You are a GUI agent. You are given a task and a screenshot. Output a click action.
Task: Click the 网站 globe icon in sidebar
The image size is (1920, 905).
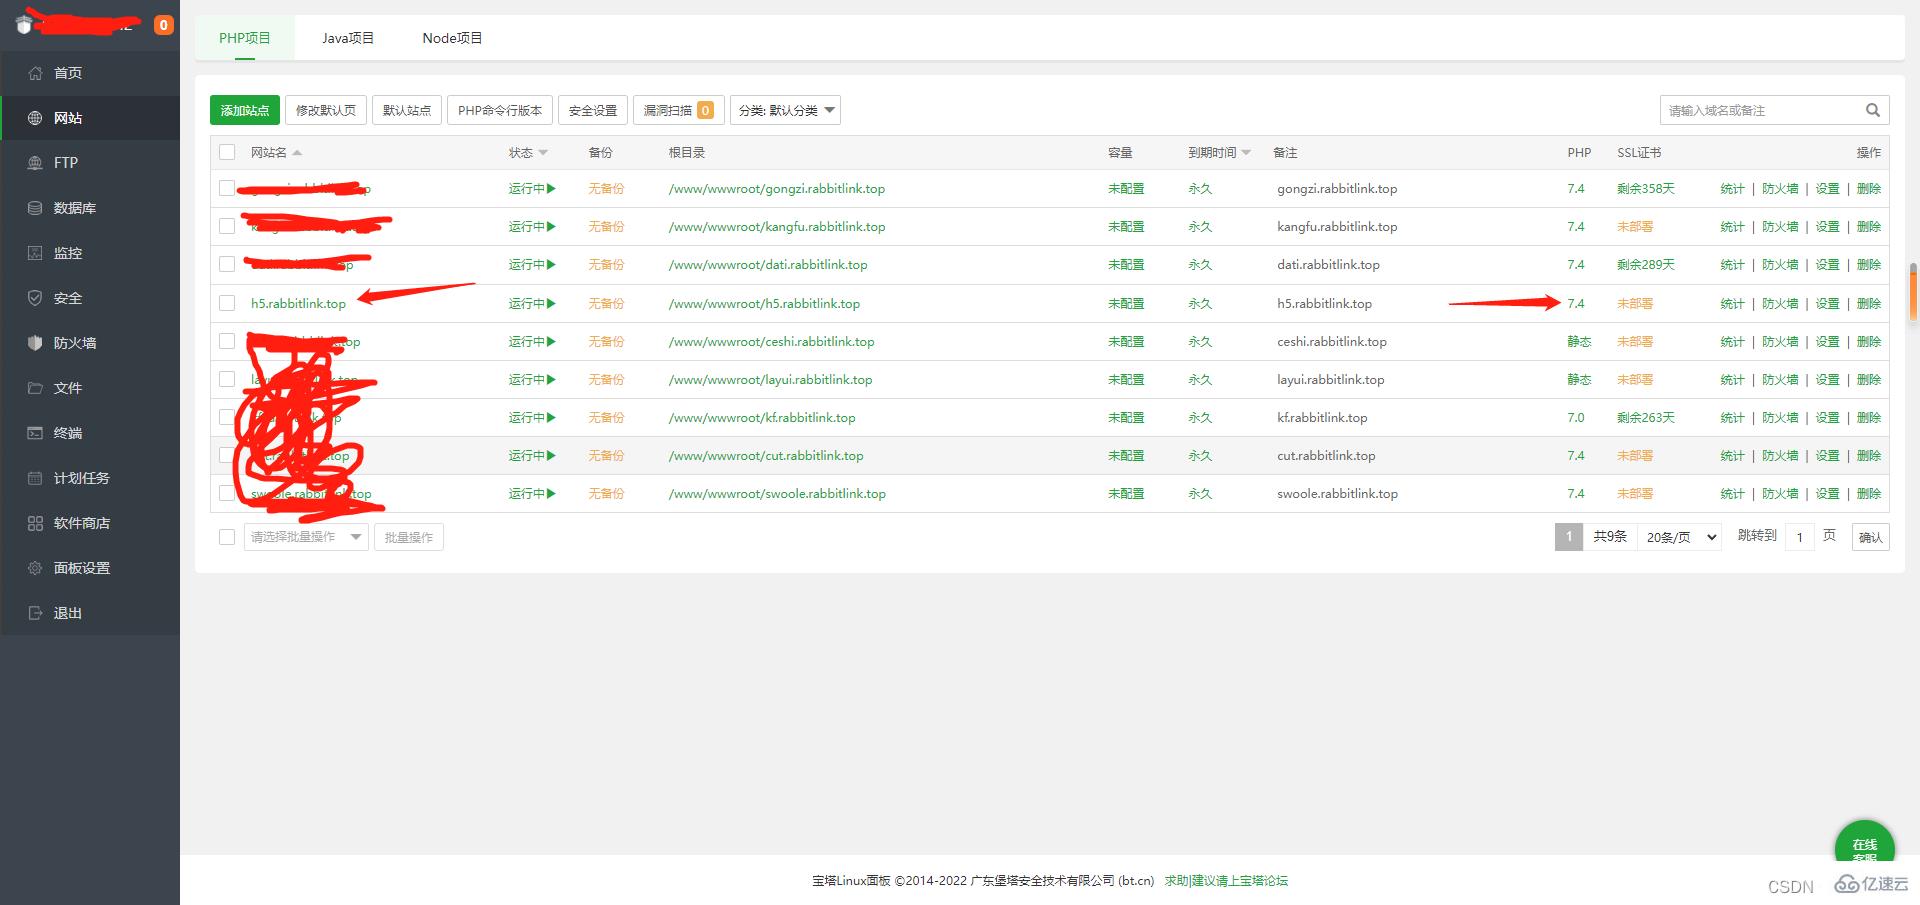35,118
